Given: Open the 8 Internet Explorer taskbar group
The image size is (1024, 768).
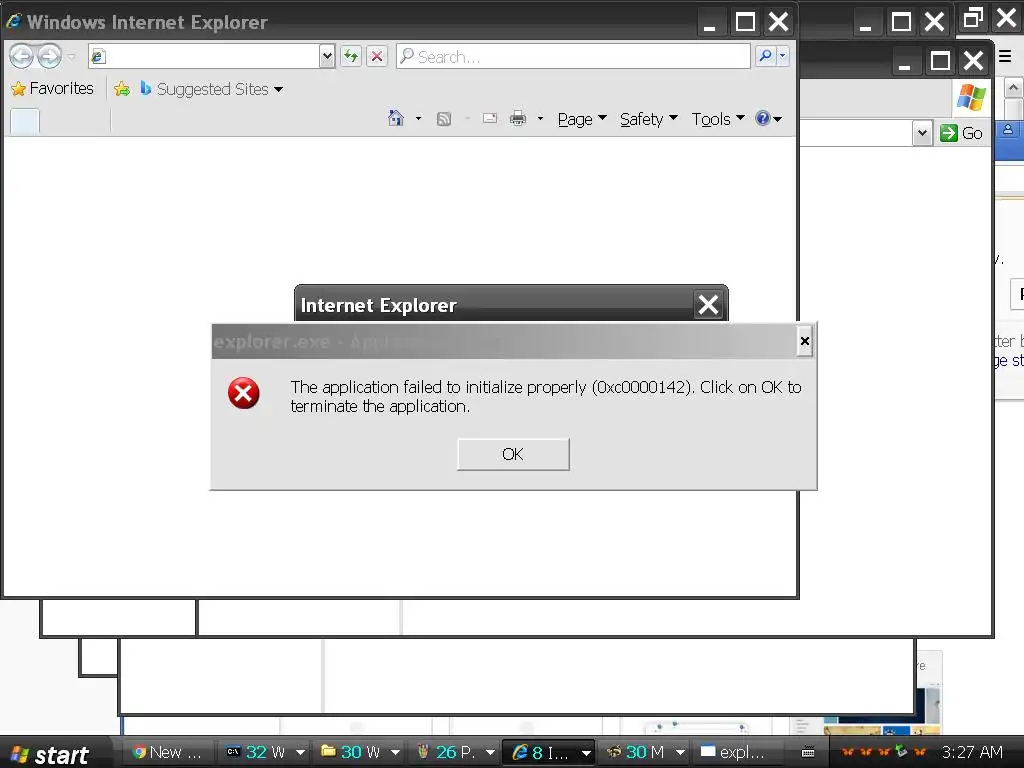Looking at the screenshot, I should 549,752.
